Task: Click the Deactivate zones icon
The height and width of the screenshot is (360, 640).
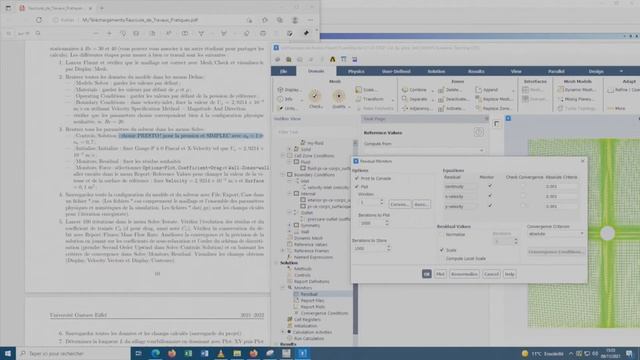Action: 441,99
